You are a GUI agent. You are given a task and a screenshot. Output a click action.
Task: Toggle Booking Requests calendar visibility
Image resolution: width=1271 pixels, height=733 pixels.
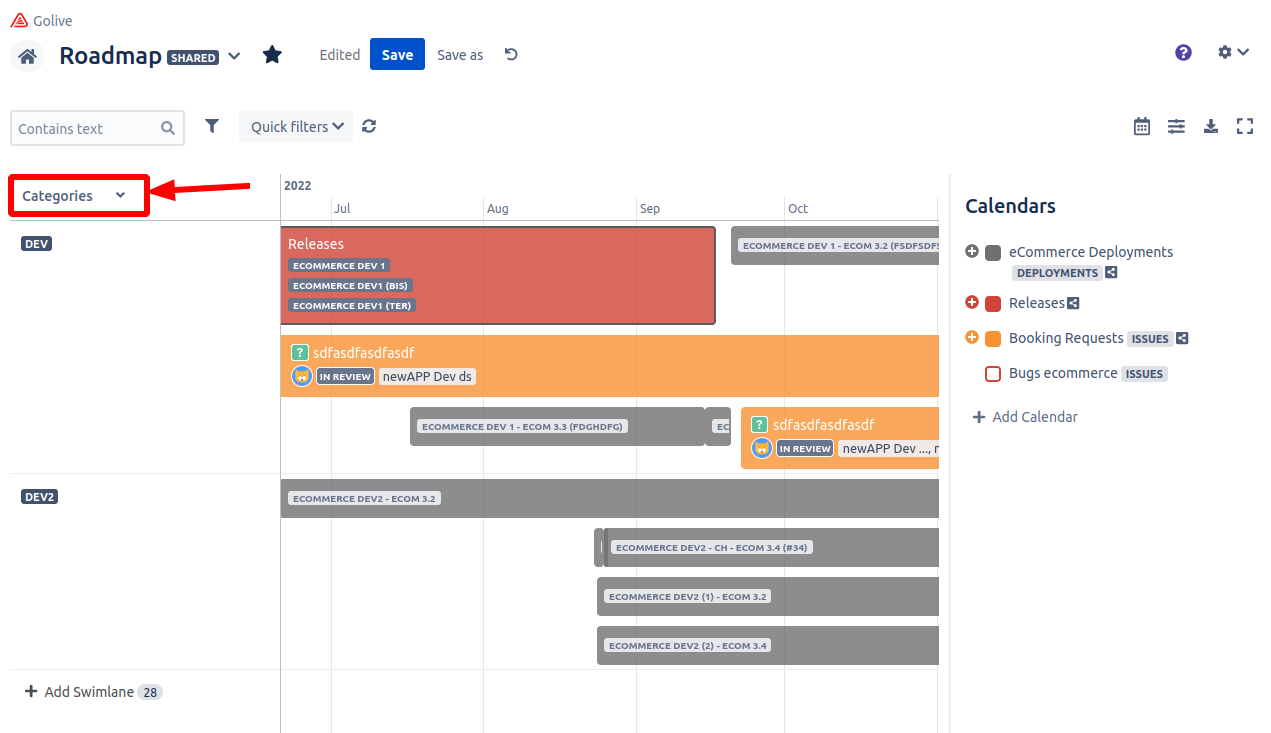coord(993,339)
